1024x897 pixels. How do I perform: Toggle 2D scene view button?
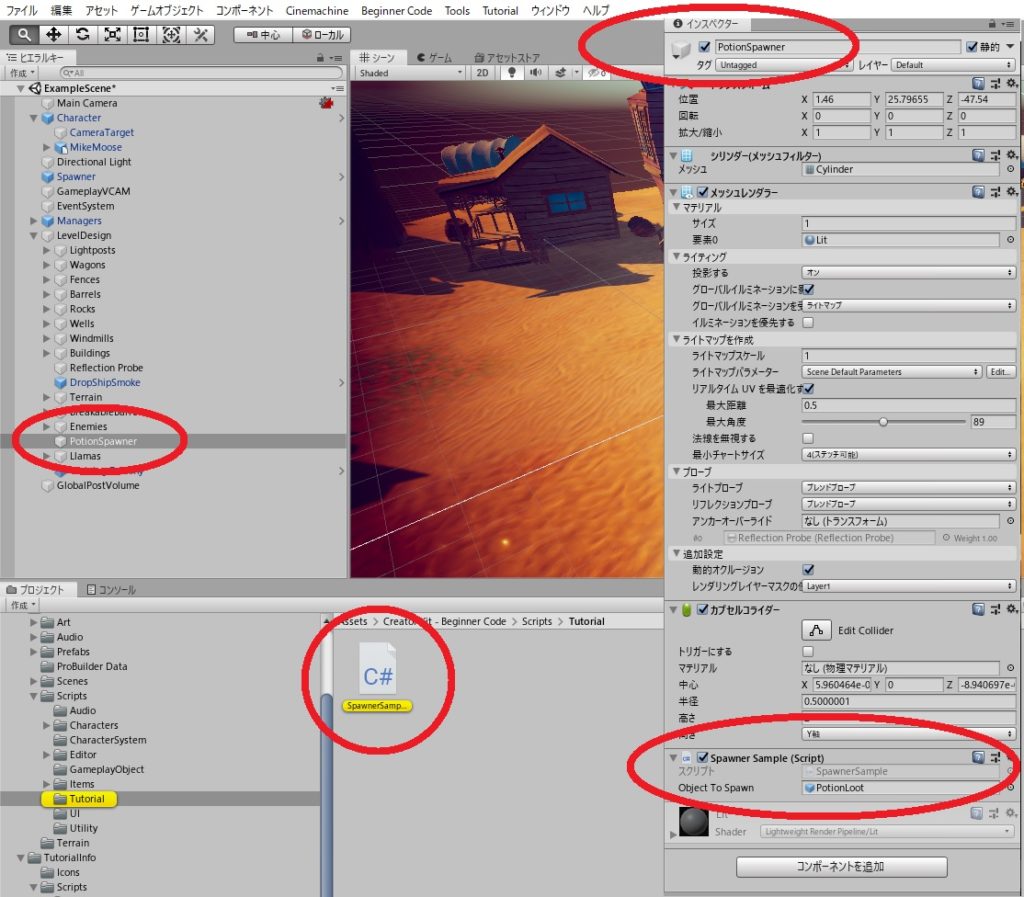coord(483,72)
